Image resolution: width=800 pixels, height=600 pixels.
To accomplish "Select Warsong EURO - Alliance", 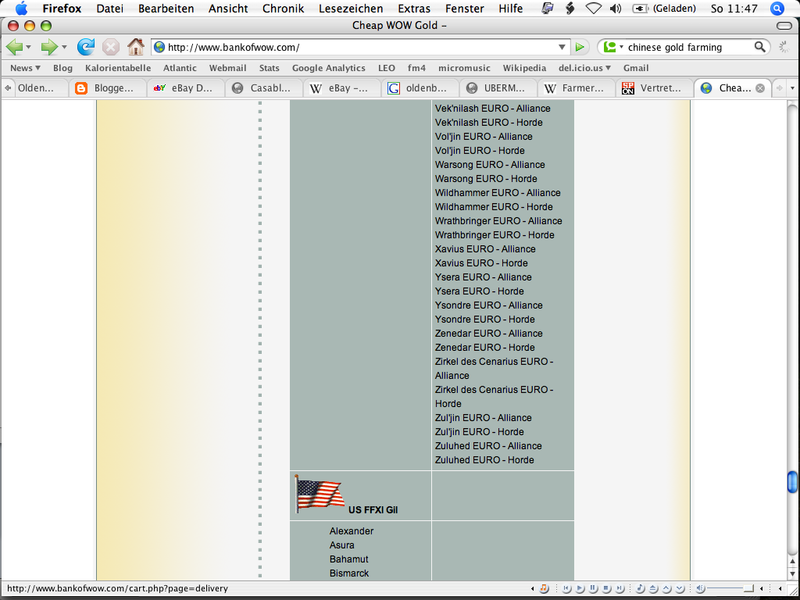I will coord(490,165).
